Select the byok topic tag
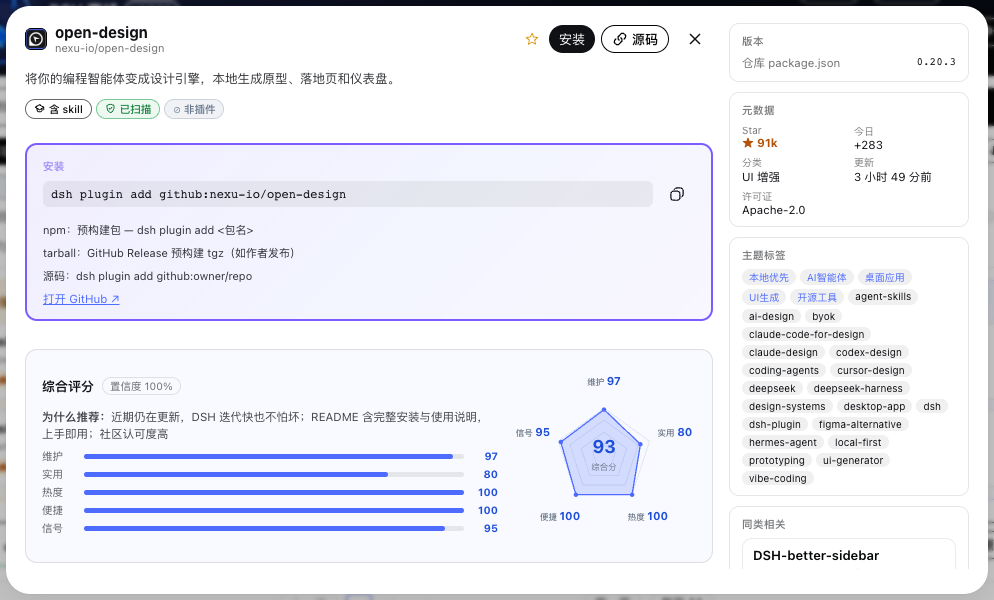The image size is (994, 600). (x=823, y=316)
